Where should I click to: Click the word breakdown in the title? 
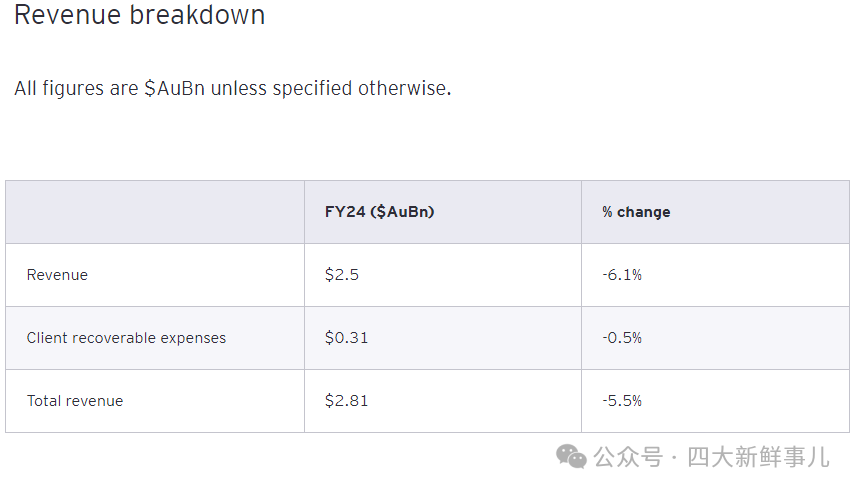197,14
